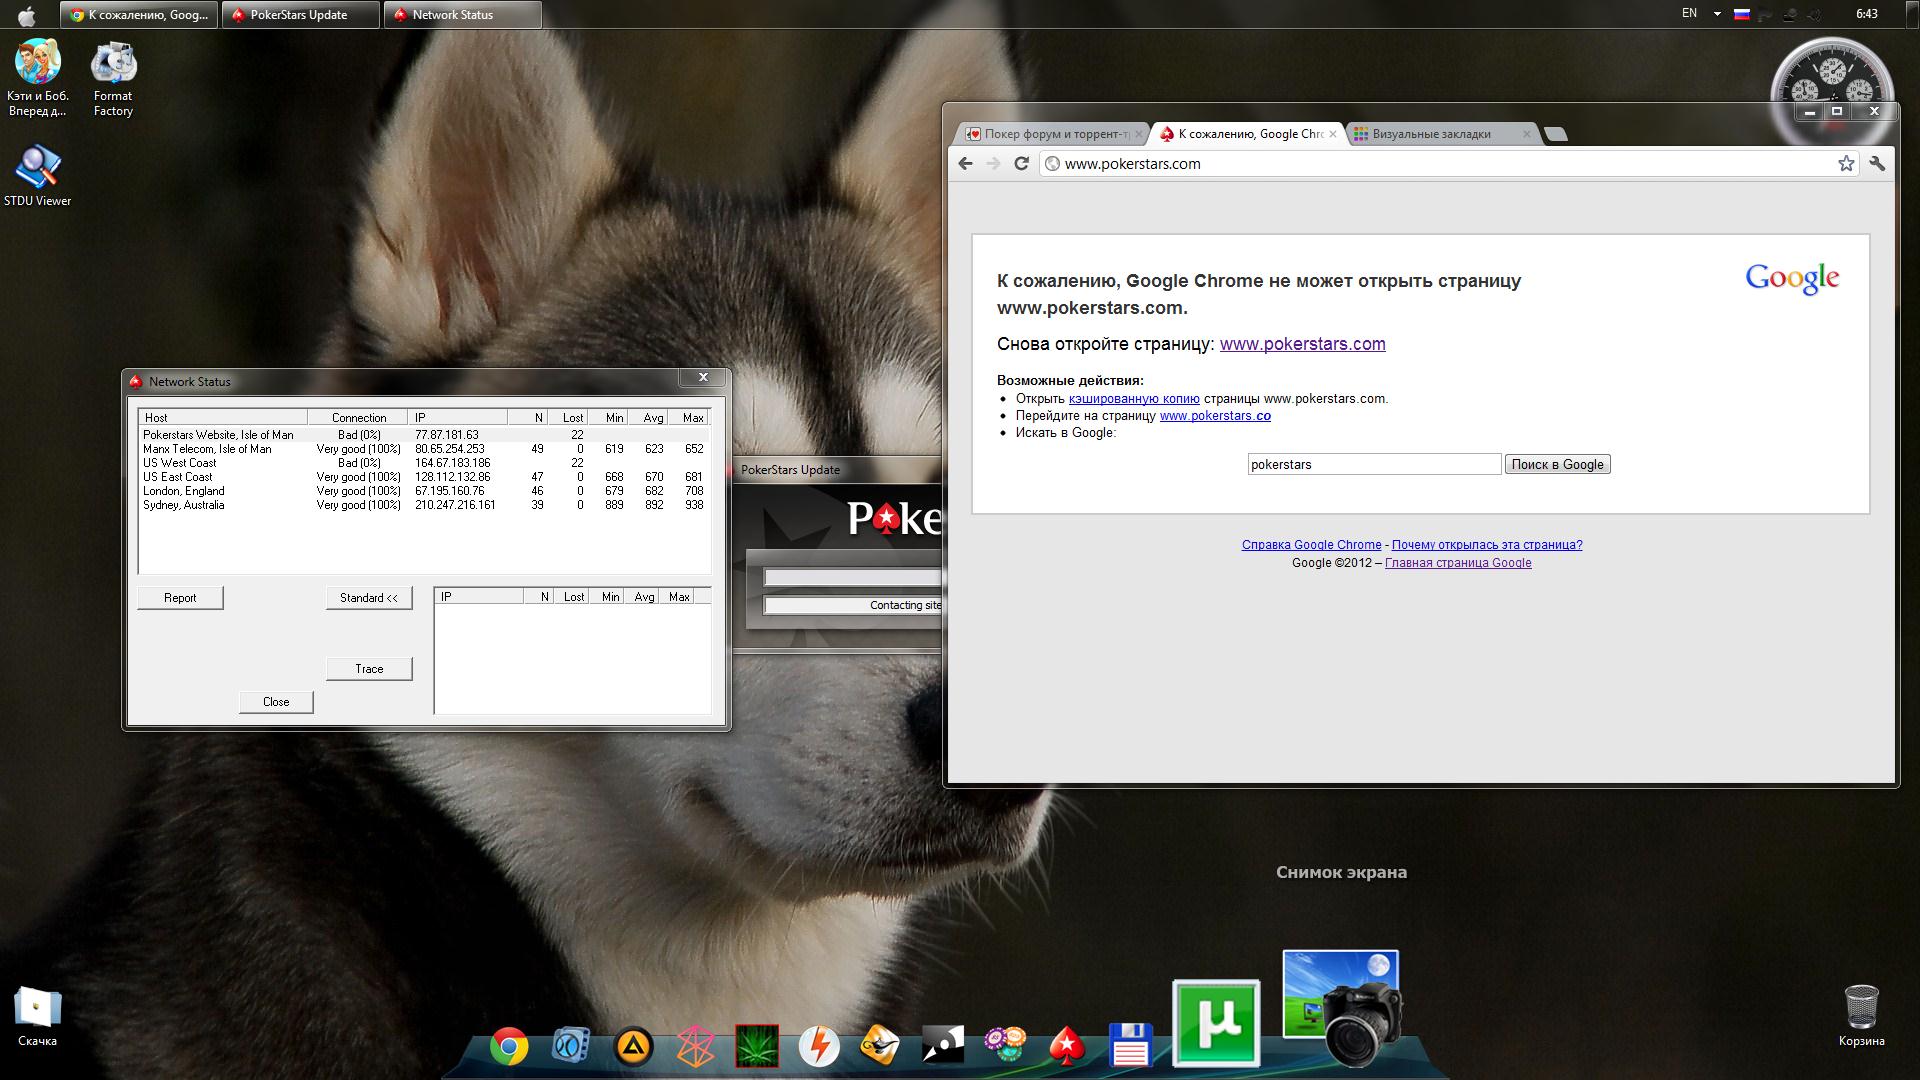Switch to Визуальные закладки tab

(x=1431, y=134)
